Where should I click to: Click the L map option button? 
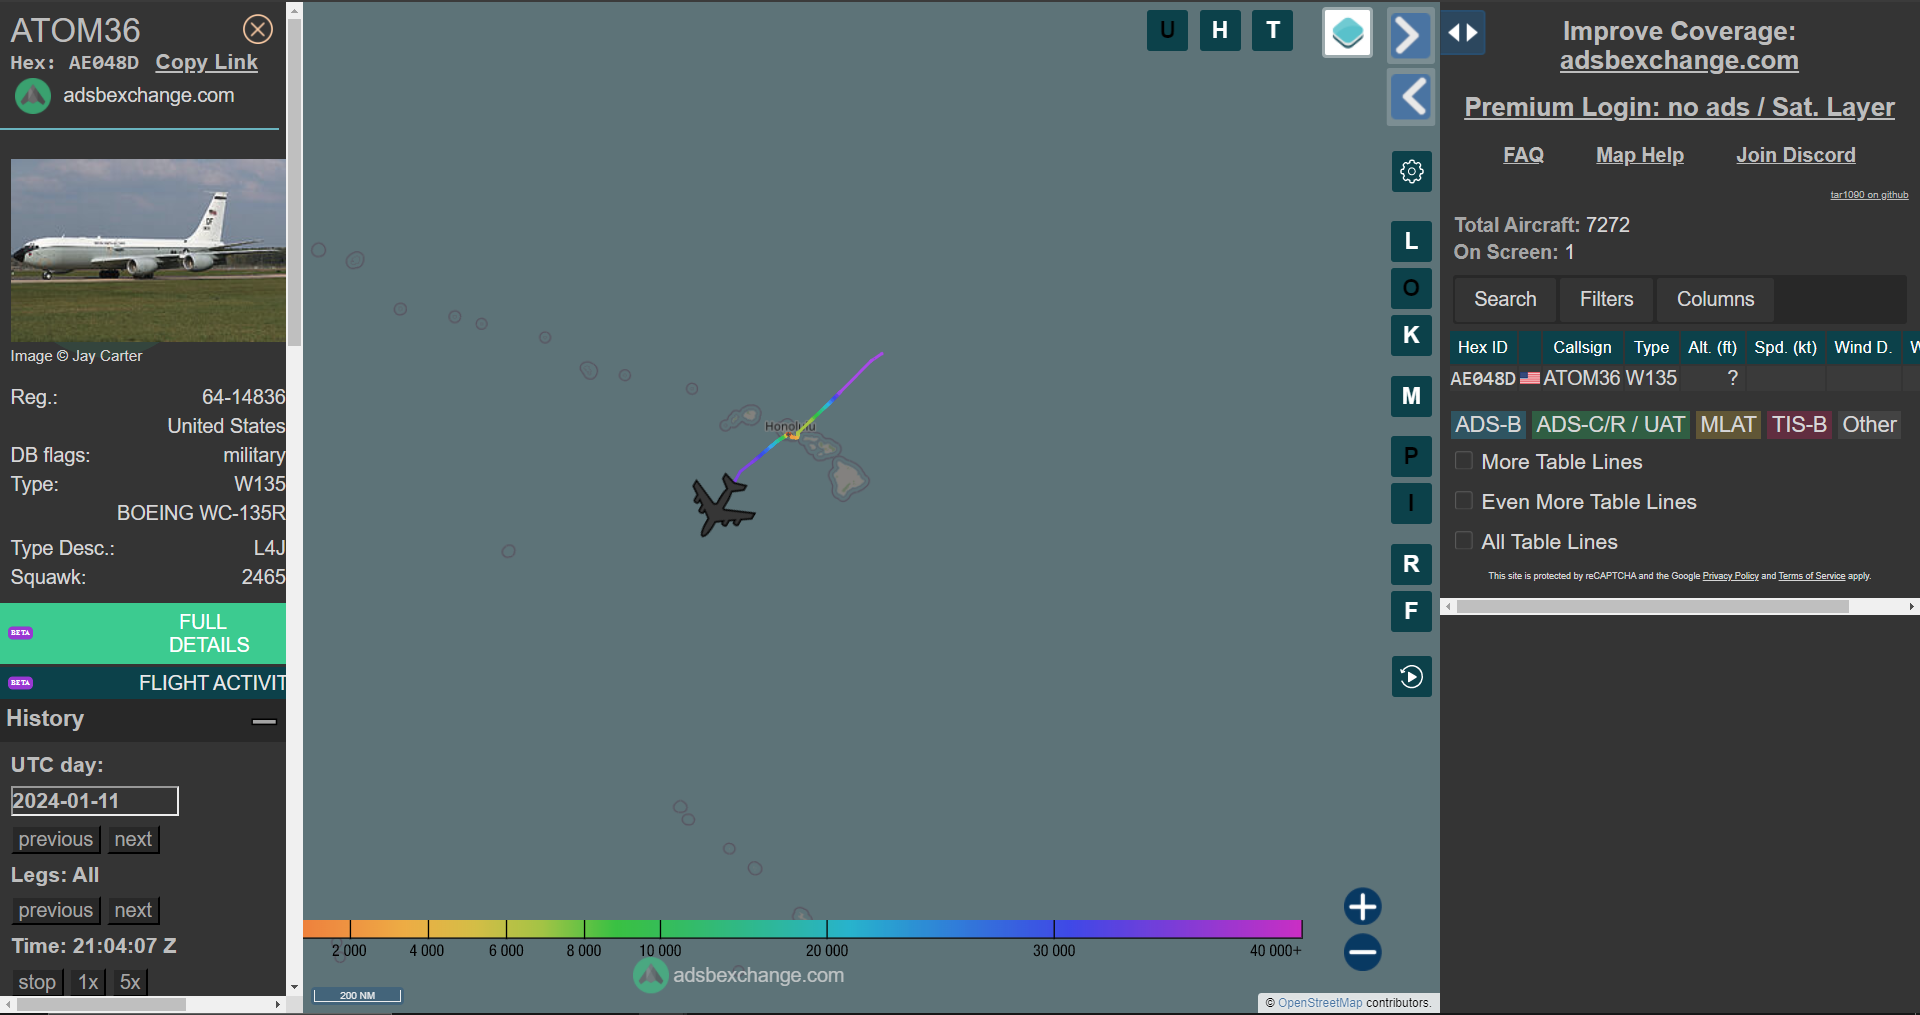[1411, 241]
